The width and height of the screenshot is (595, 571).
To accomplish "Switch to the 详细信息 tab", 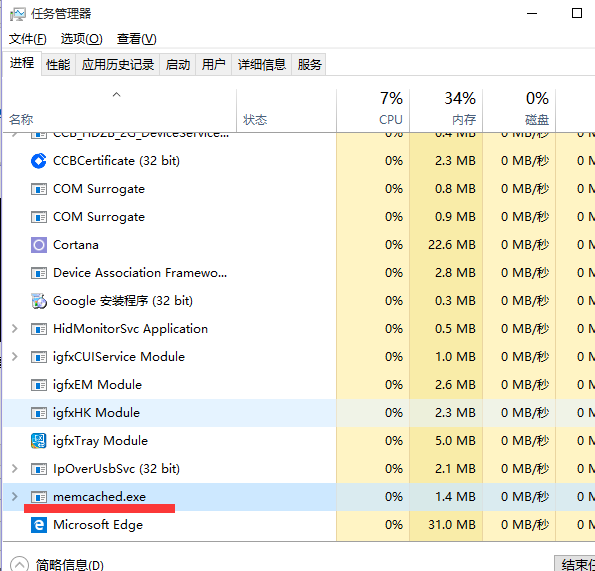I will coord(261,64).
